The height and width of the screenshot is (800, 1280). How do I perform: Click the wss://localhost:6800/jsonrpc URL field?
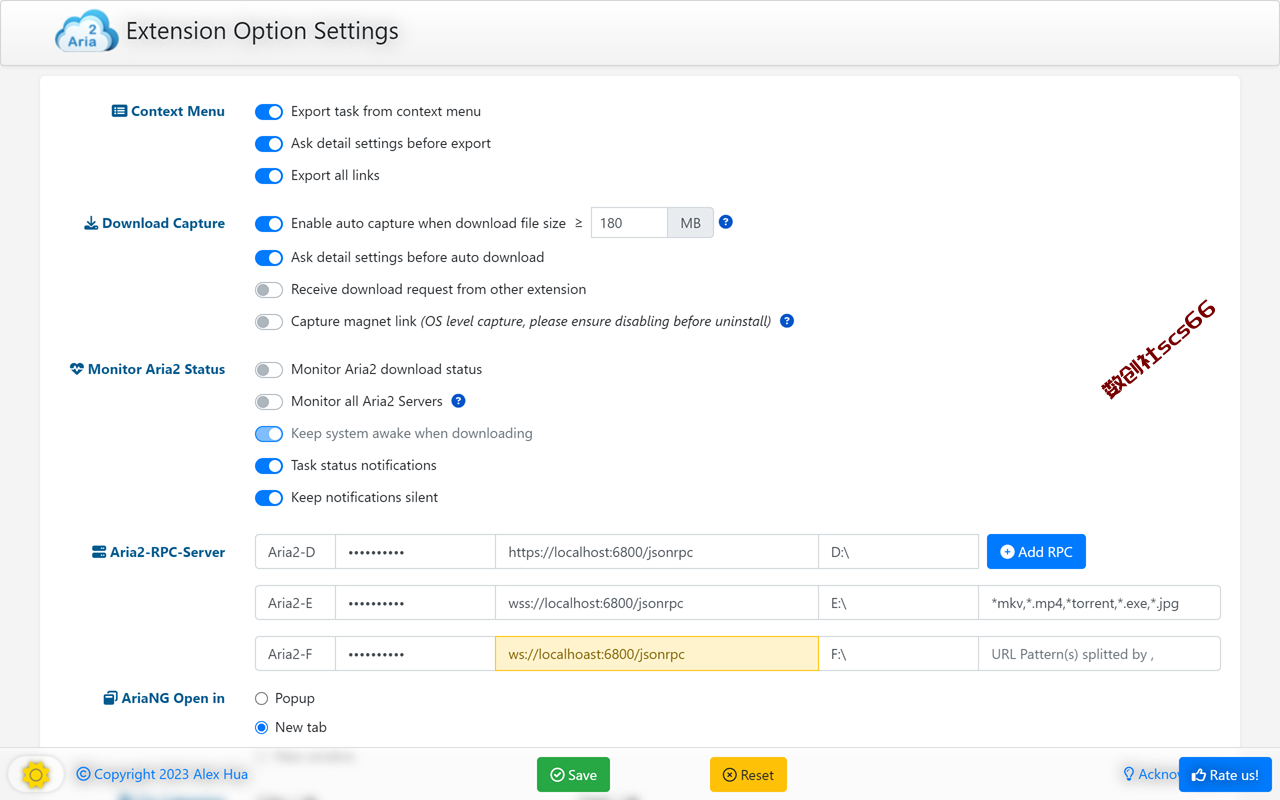(657, 603)
